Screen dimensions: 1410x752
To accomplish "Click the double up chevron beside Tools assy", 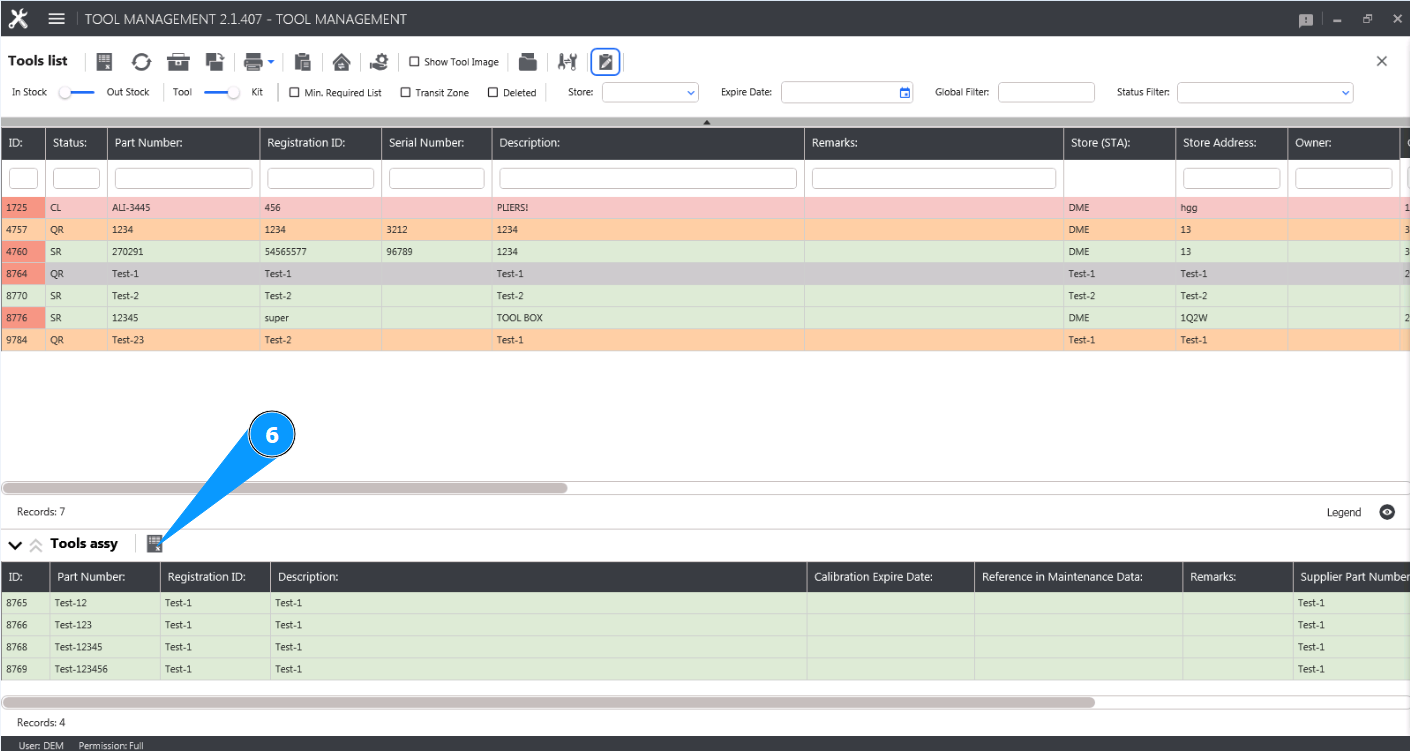I will (x=35, y=545).
